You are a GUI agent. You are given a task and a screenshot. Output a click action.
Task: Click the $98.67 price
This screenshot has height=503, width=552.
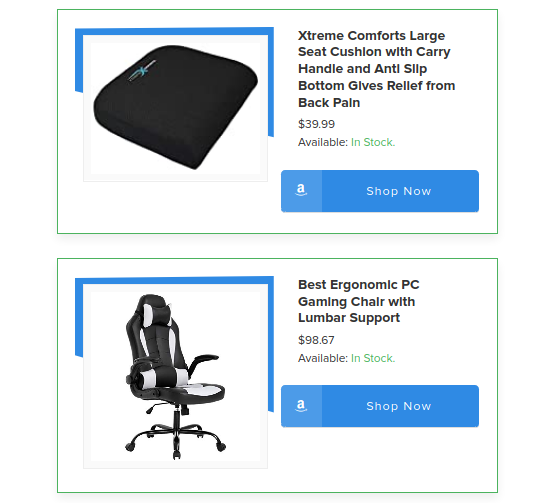click(x=316, y=340)
